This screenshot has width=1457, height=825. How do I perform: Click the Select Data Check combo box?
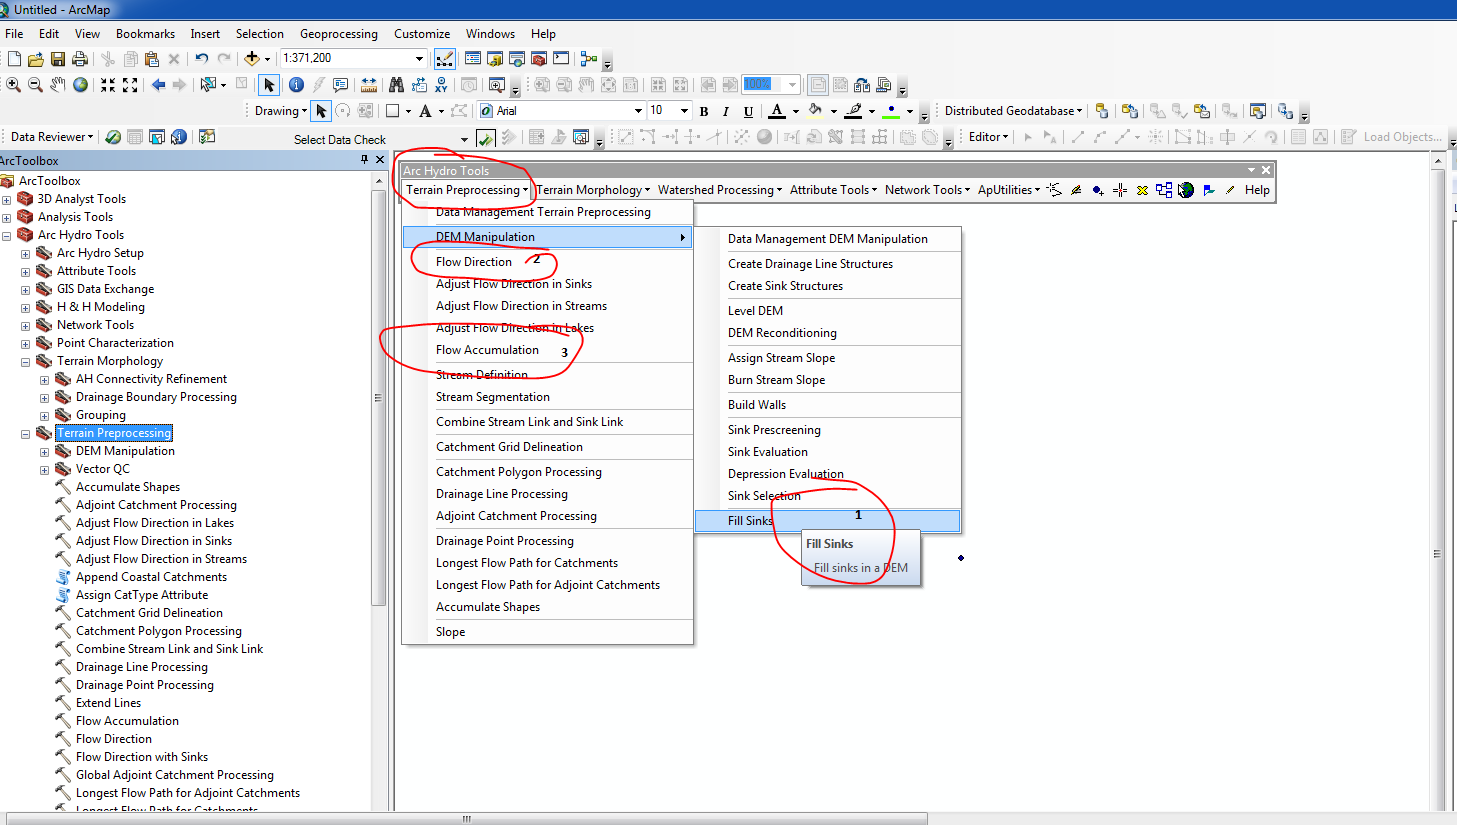tap(379, 139)
